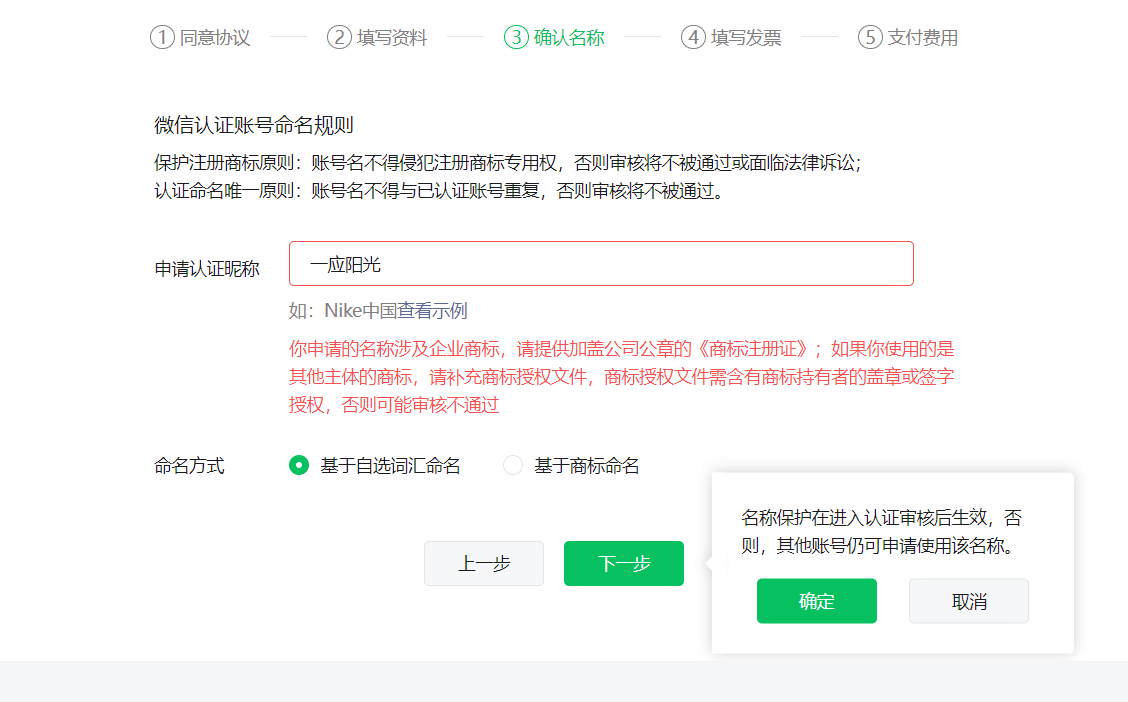
Task: Dismiss the popup with 取消
Action: [968, 601]
